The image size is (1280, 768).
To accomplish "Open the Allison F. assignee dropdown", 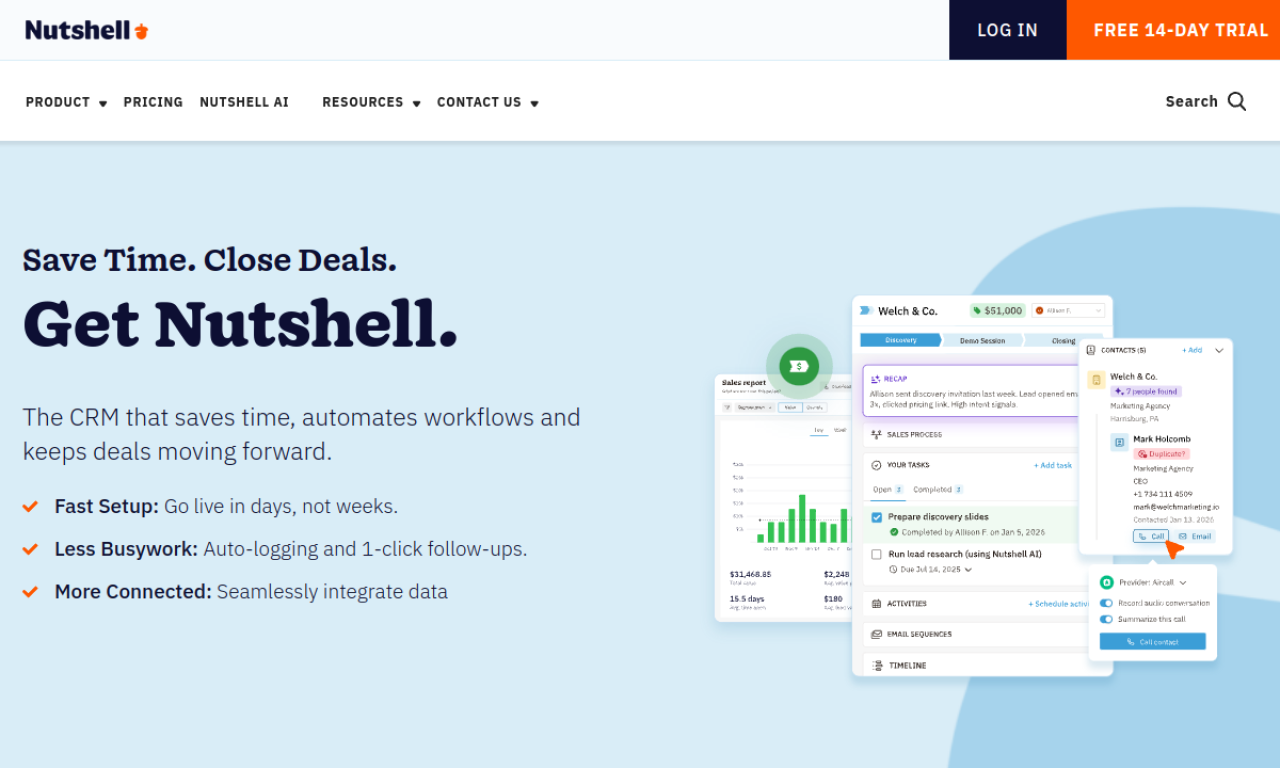I will (x=1068, y=311).
